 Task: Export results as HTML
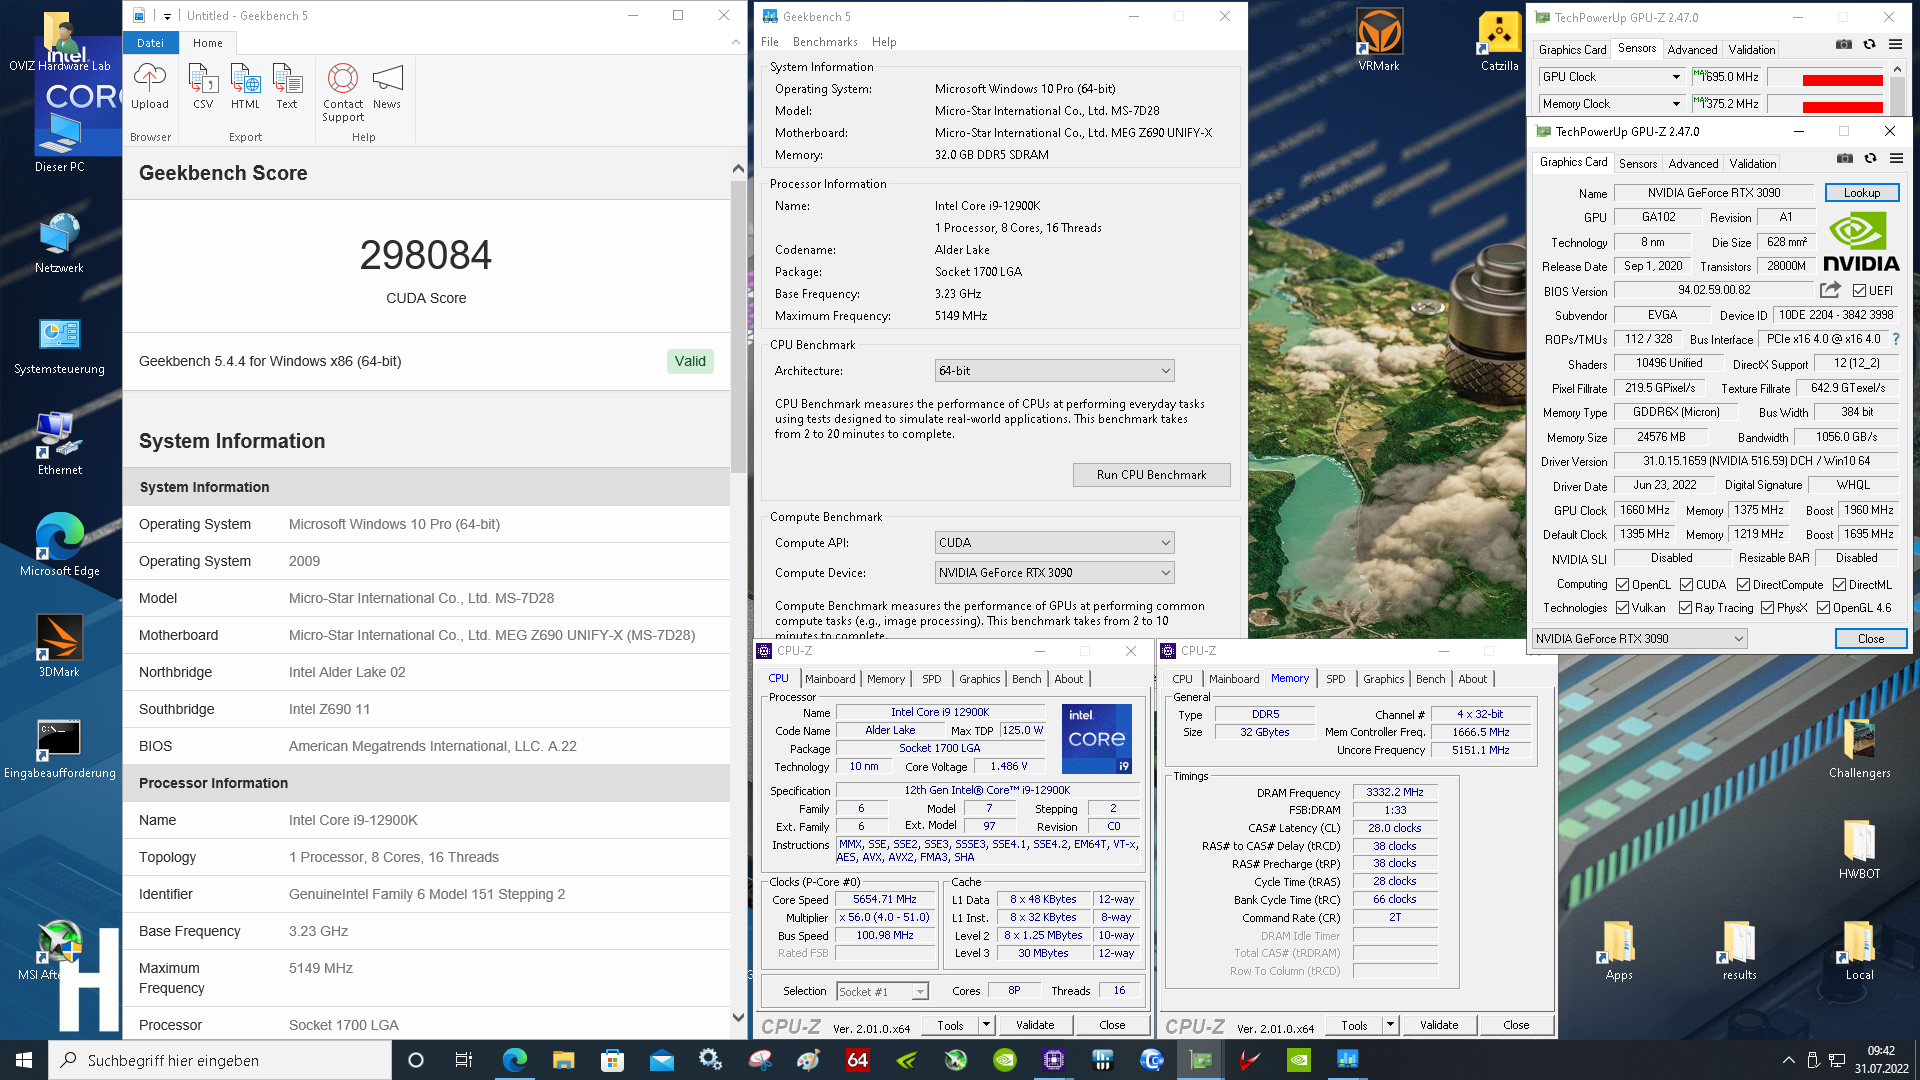point(245,87)
